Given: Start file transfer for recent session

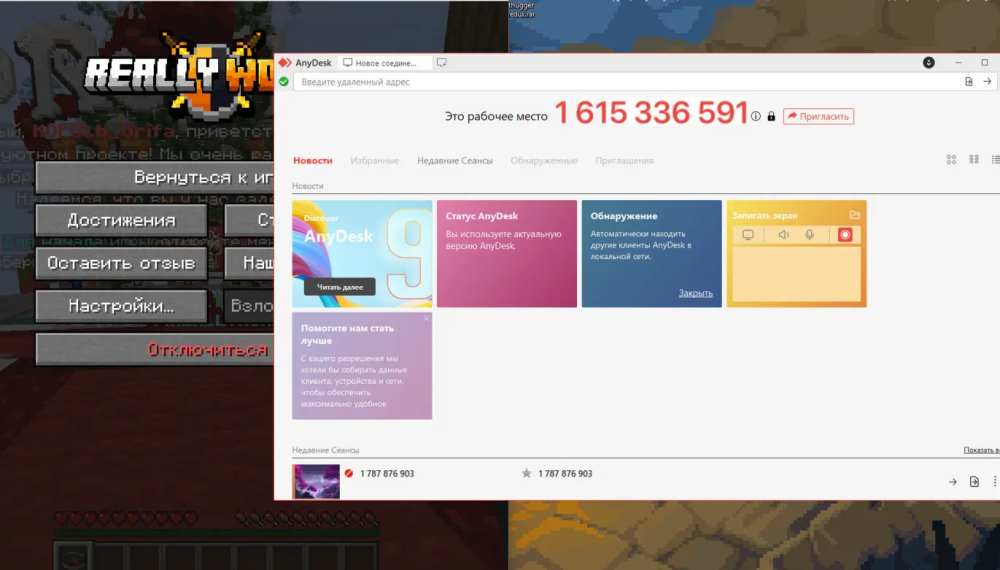Looking at the screenshot, I should click(974, 482).
